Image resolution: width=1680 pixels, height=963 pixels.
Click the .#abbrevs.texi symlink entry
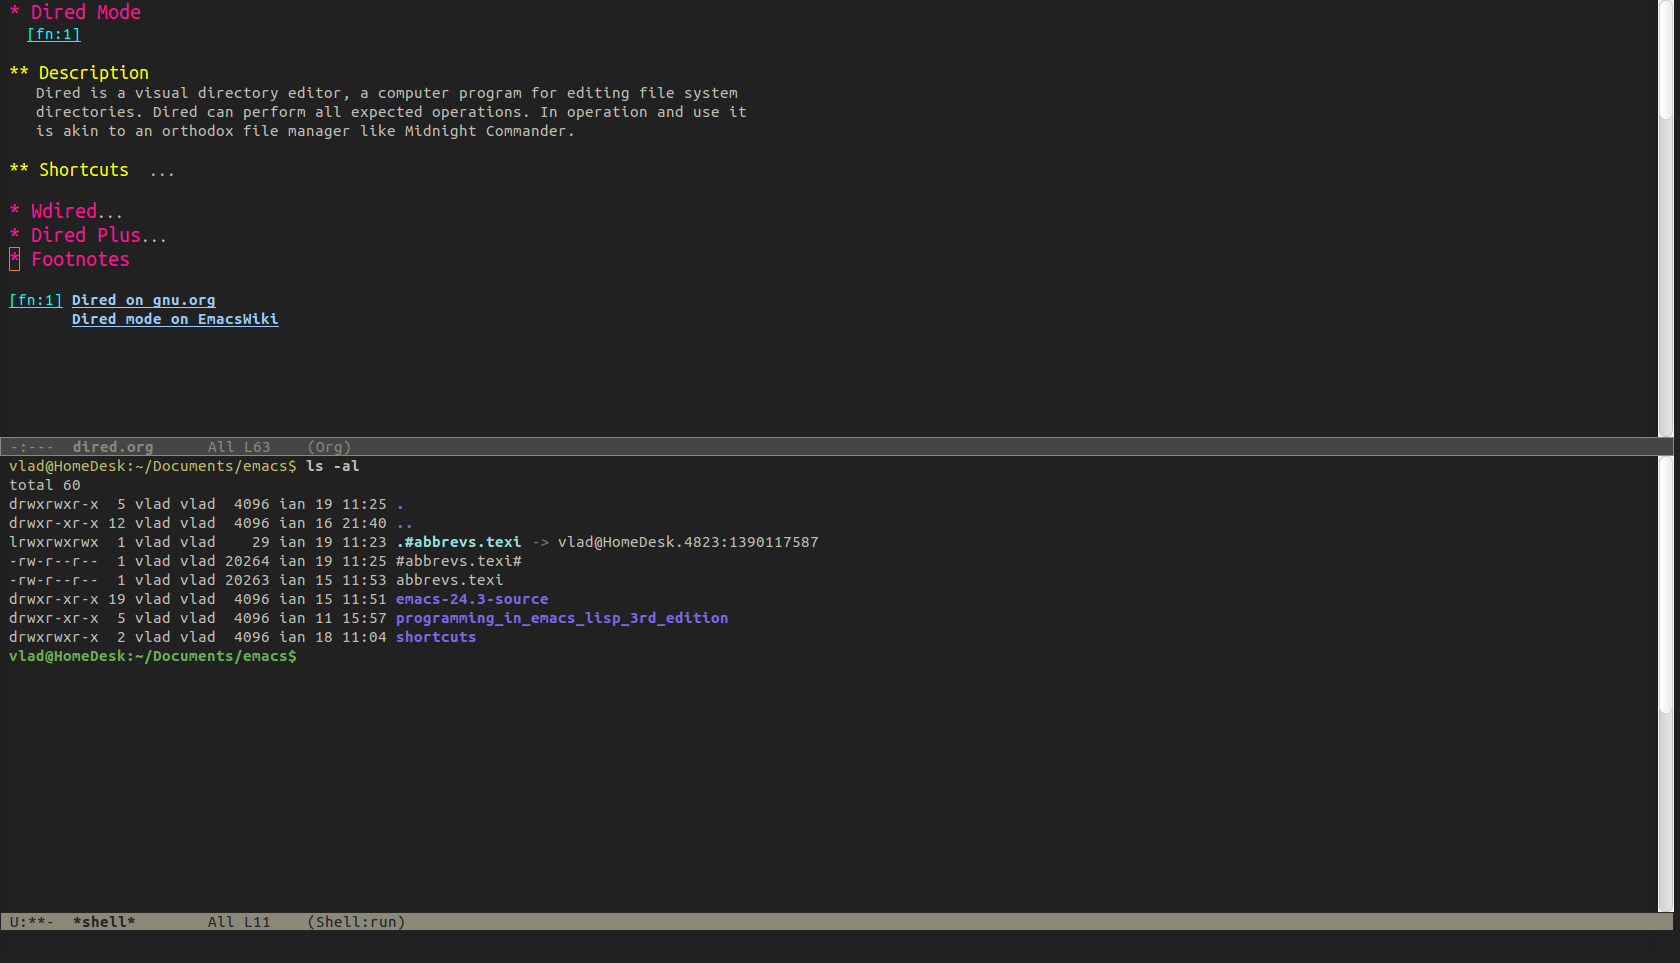pos(459,542)
